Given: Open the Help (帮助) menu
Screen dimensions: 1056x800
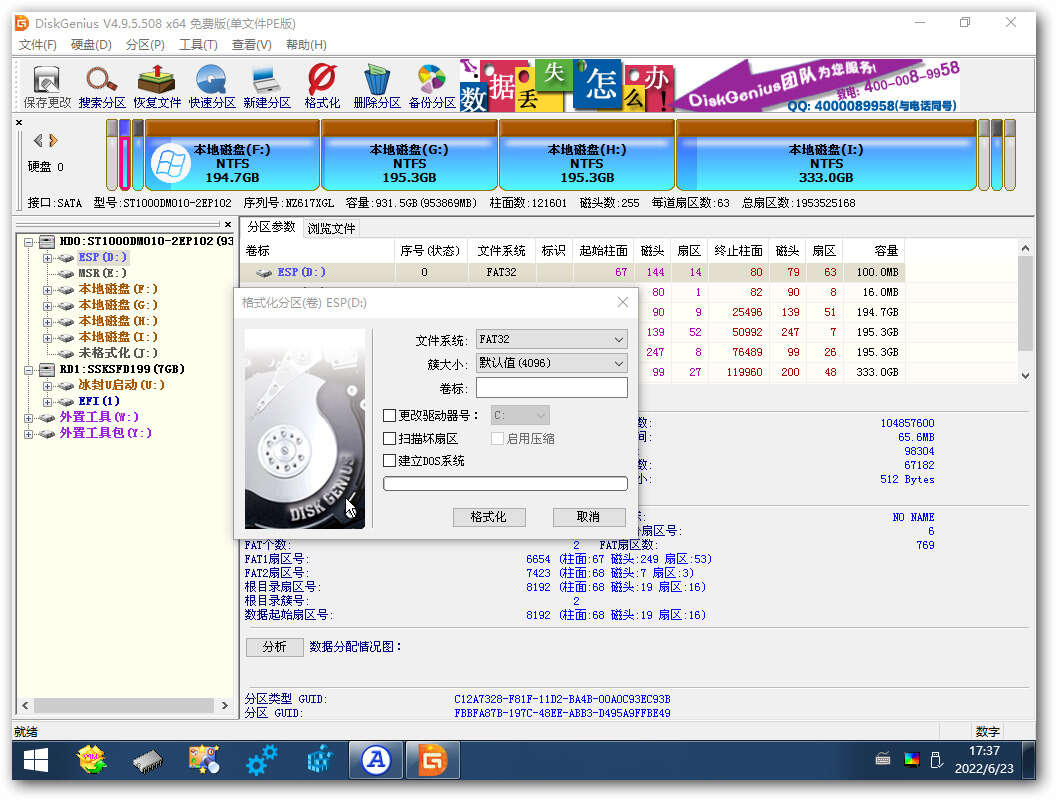Looking at the screenshot, I should pos(306,44).
